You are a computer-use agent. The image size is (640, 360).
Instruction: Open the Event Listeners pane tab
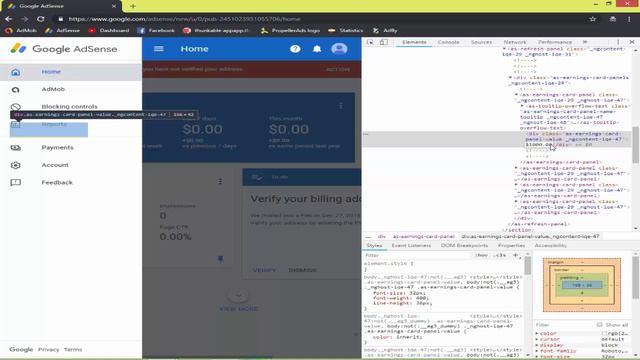coord(411,246)
